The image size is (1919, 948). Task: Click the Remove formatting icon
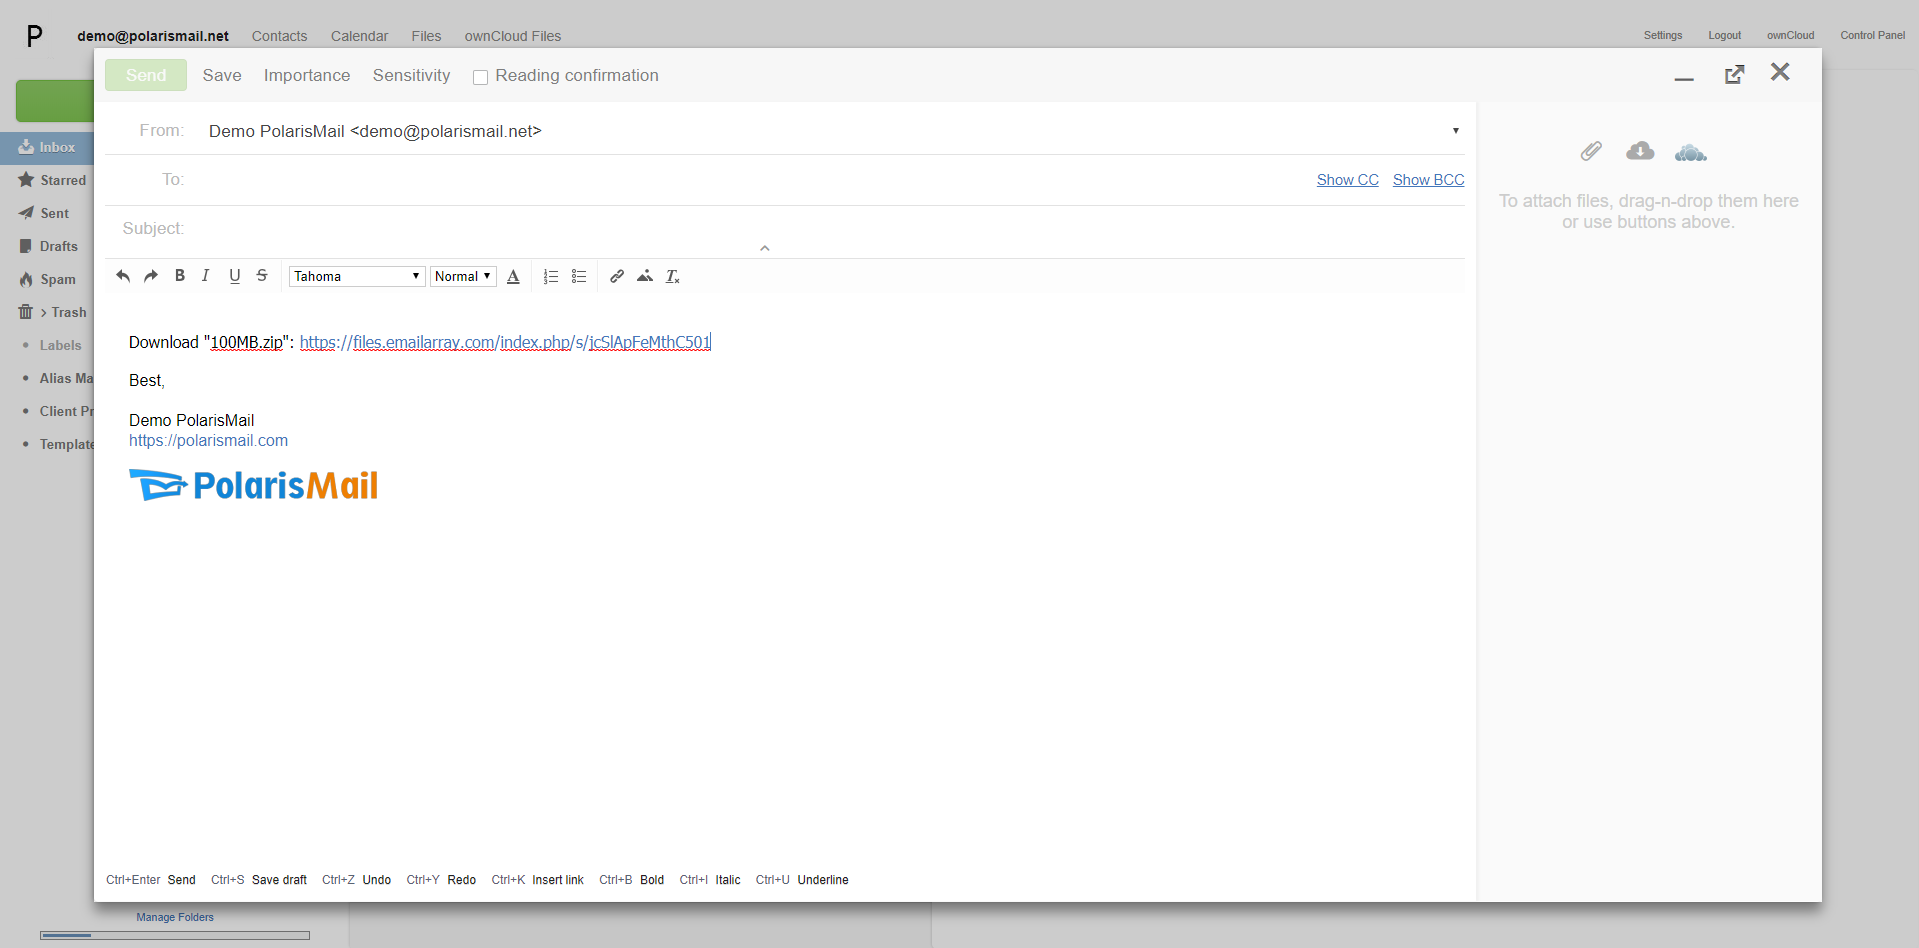pos(673,277)
